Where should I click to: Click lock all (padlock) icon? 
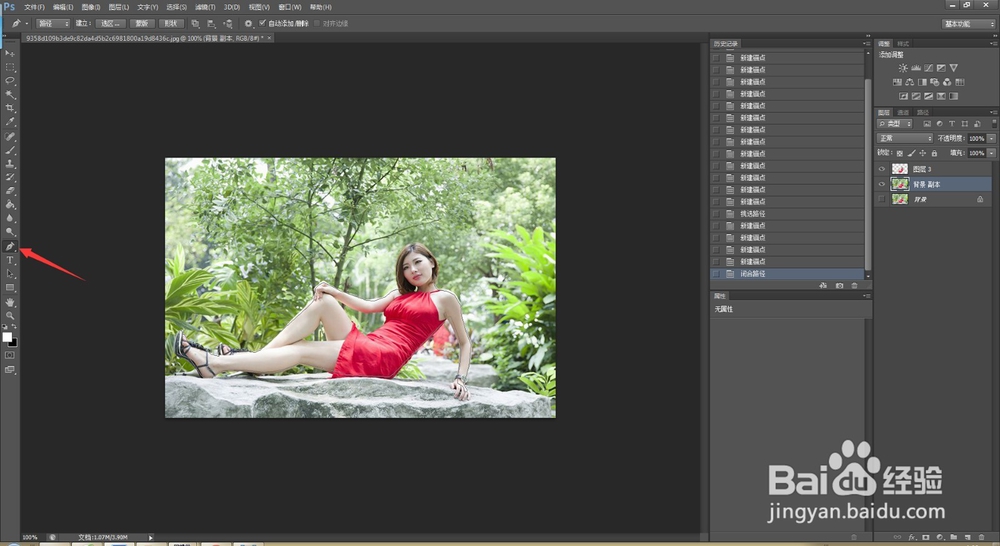point(934,153)
